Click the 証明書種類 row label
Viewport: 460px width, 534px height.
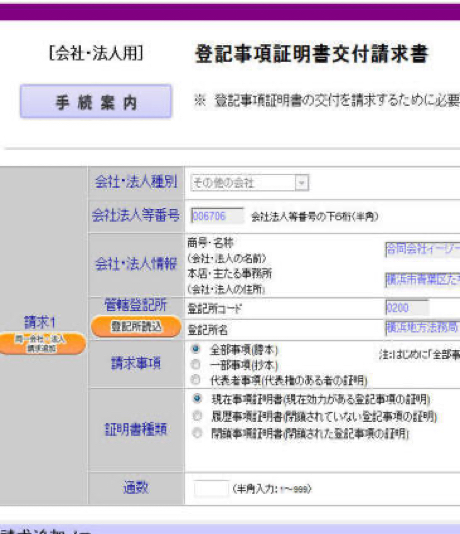[x=136, y=429]
